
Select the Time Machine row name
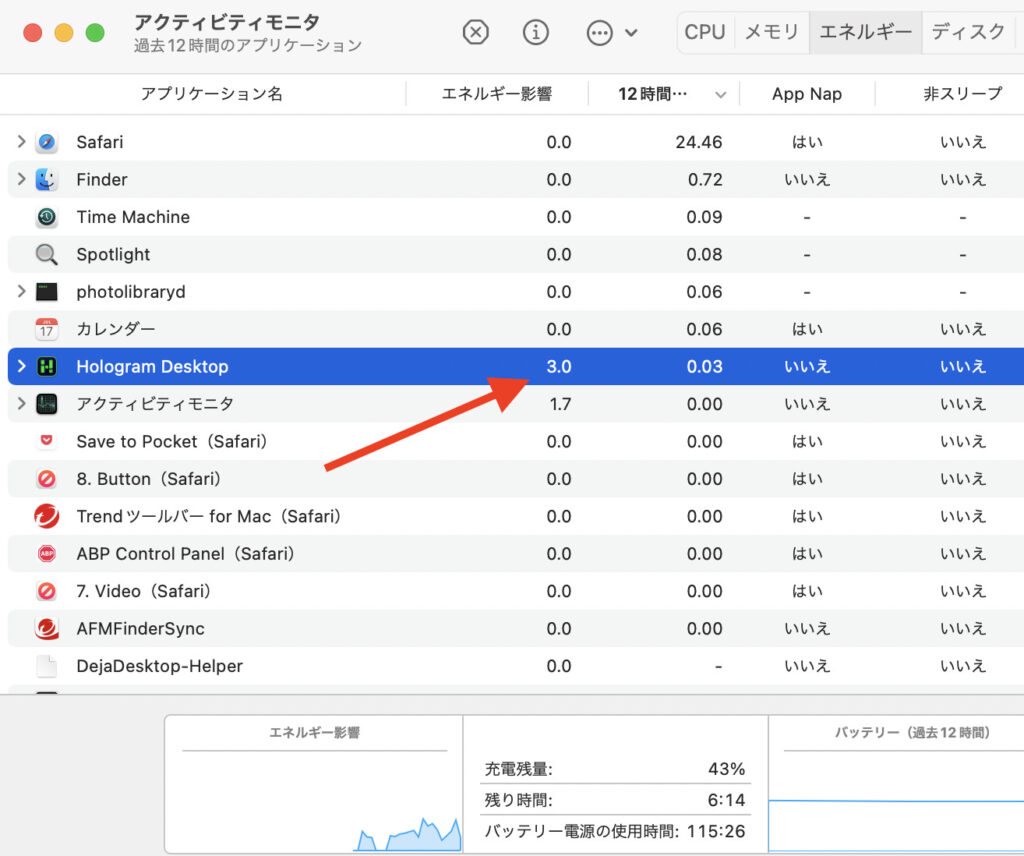[x=133, y=217]
